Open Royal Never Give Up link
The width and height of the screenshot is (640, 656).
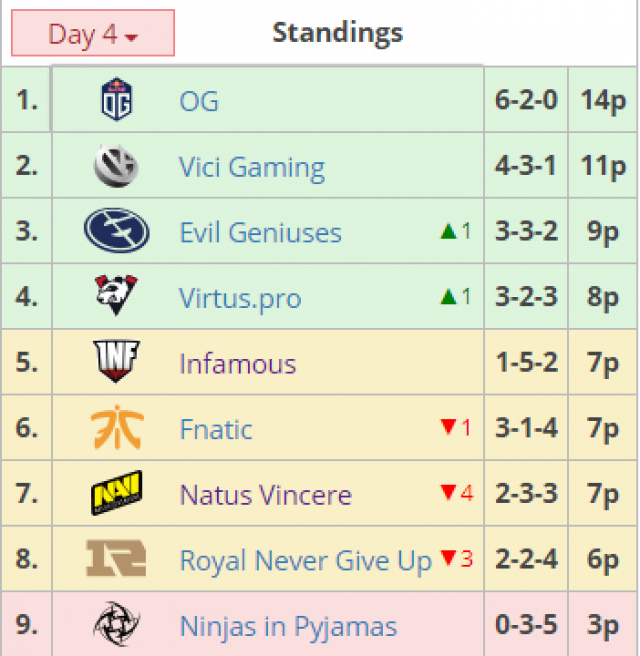pyautogui.click(x=305, y=561)
